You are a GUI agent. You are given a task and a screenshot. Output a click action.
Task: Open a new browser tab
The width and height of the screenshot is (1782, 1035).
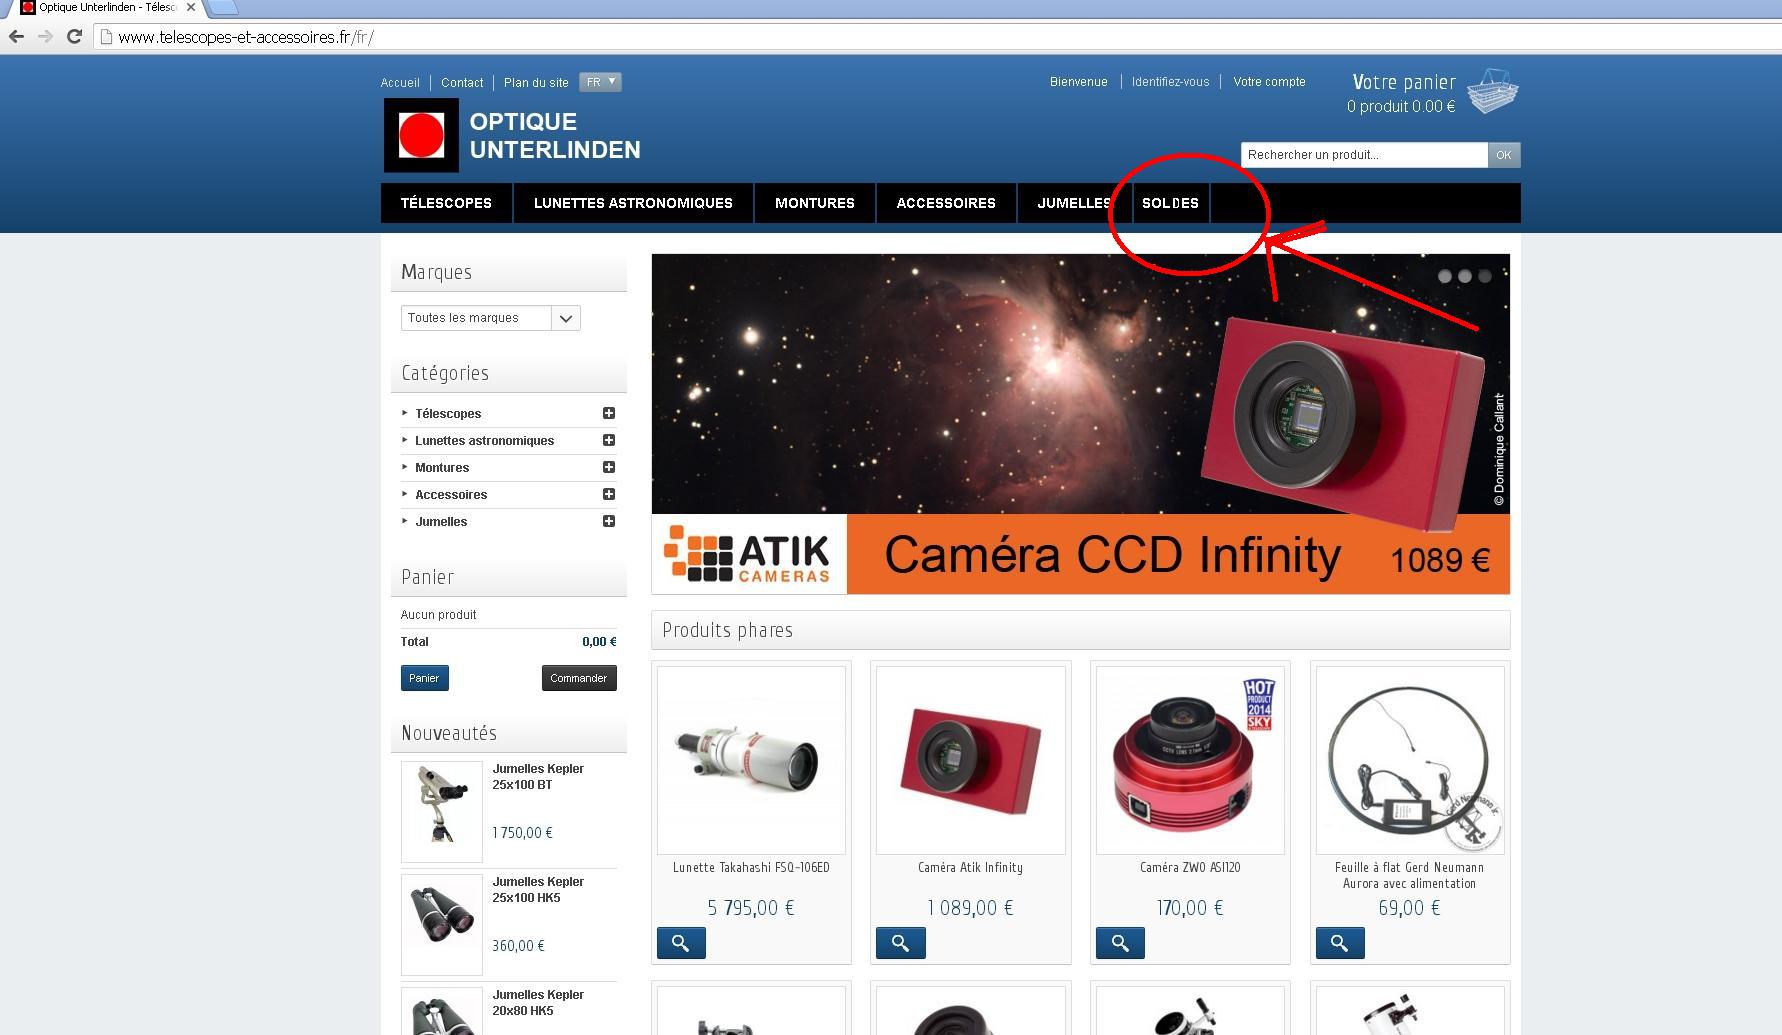[x=221, y=7]
